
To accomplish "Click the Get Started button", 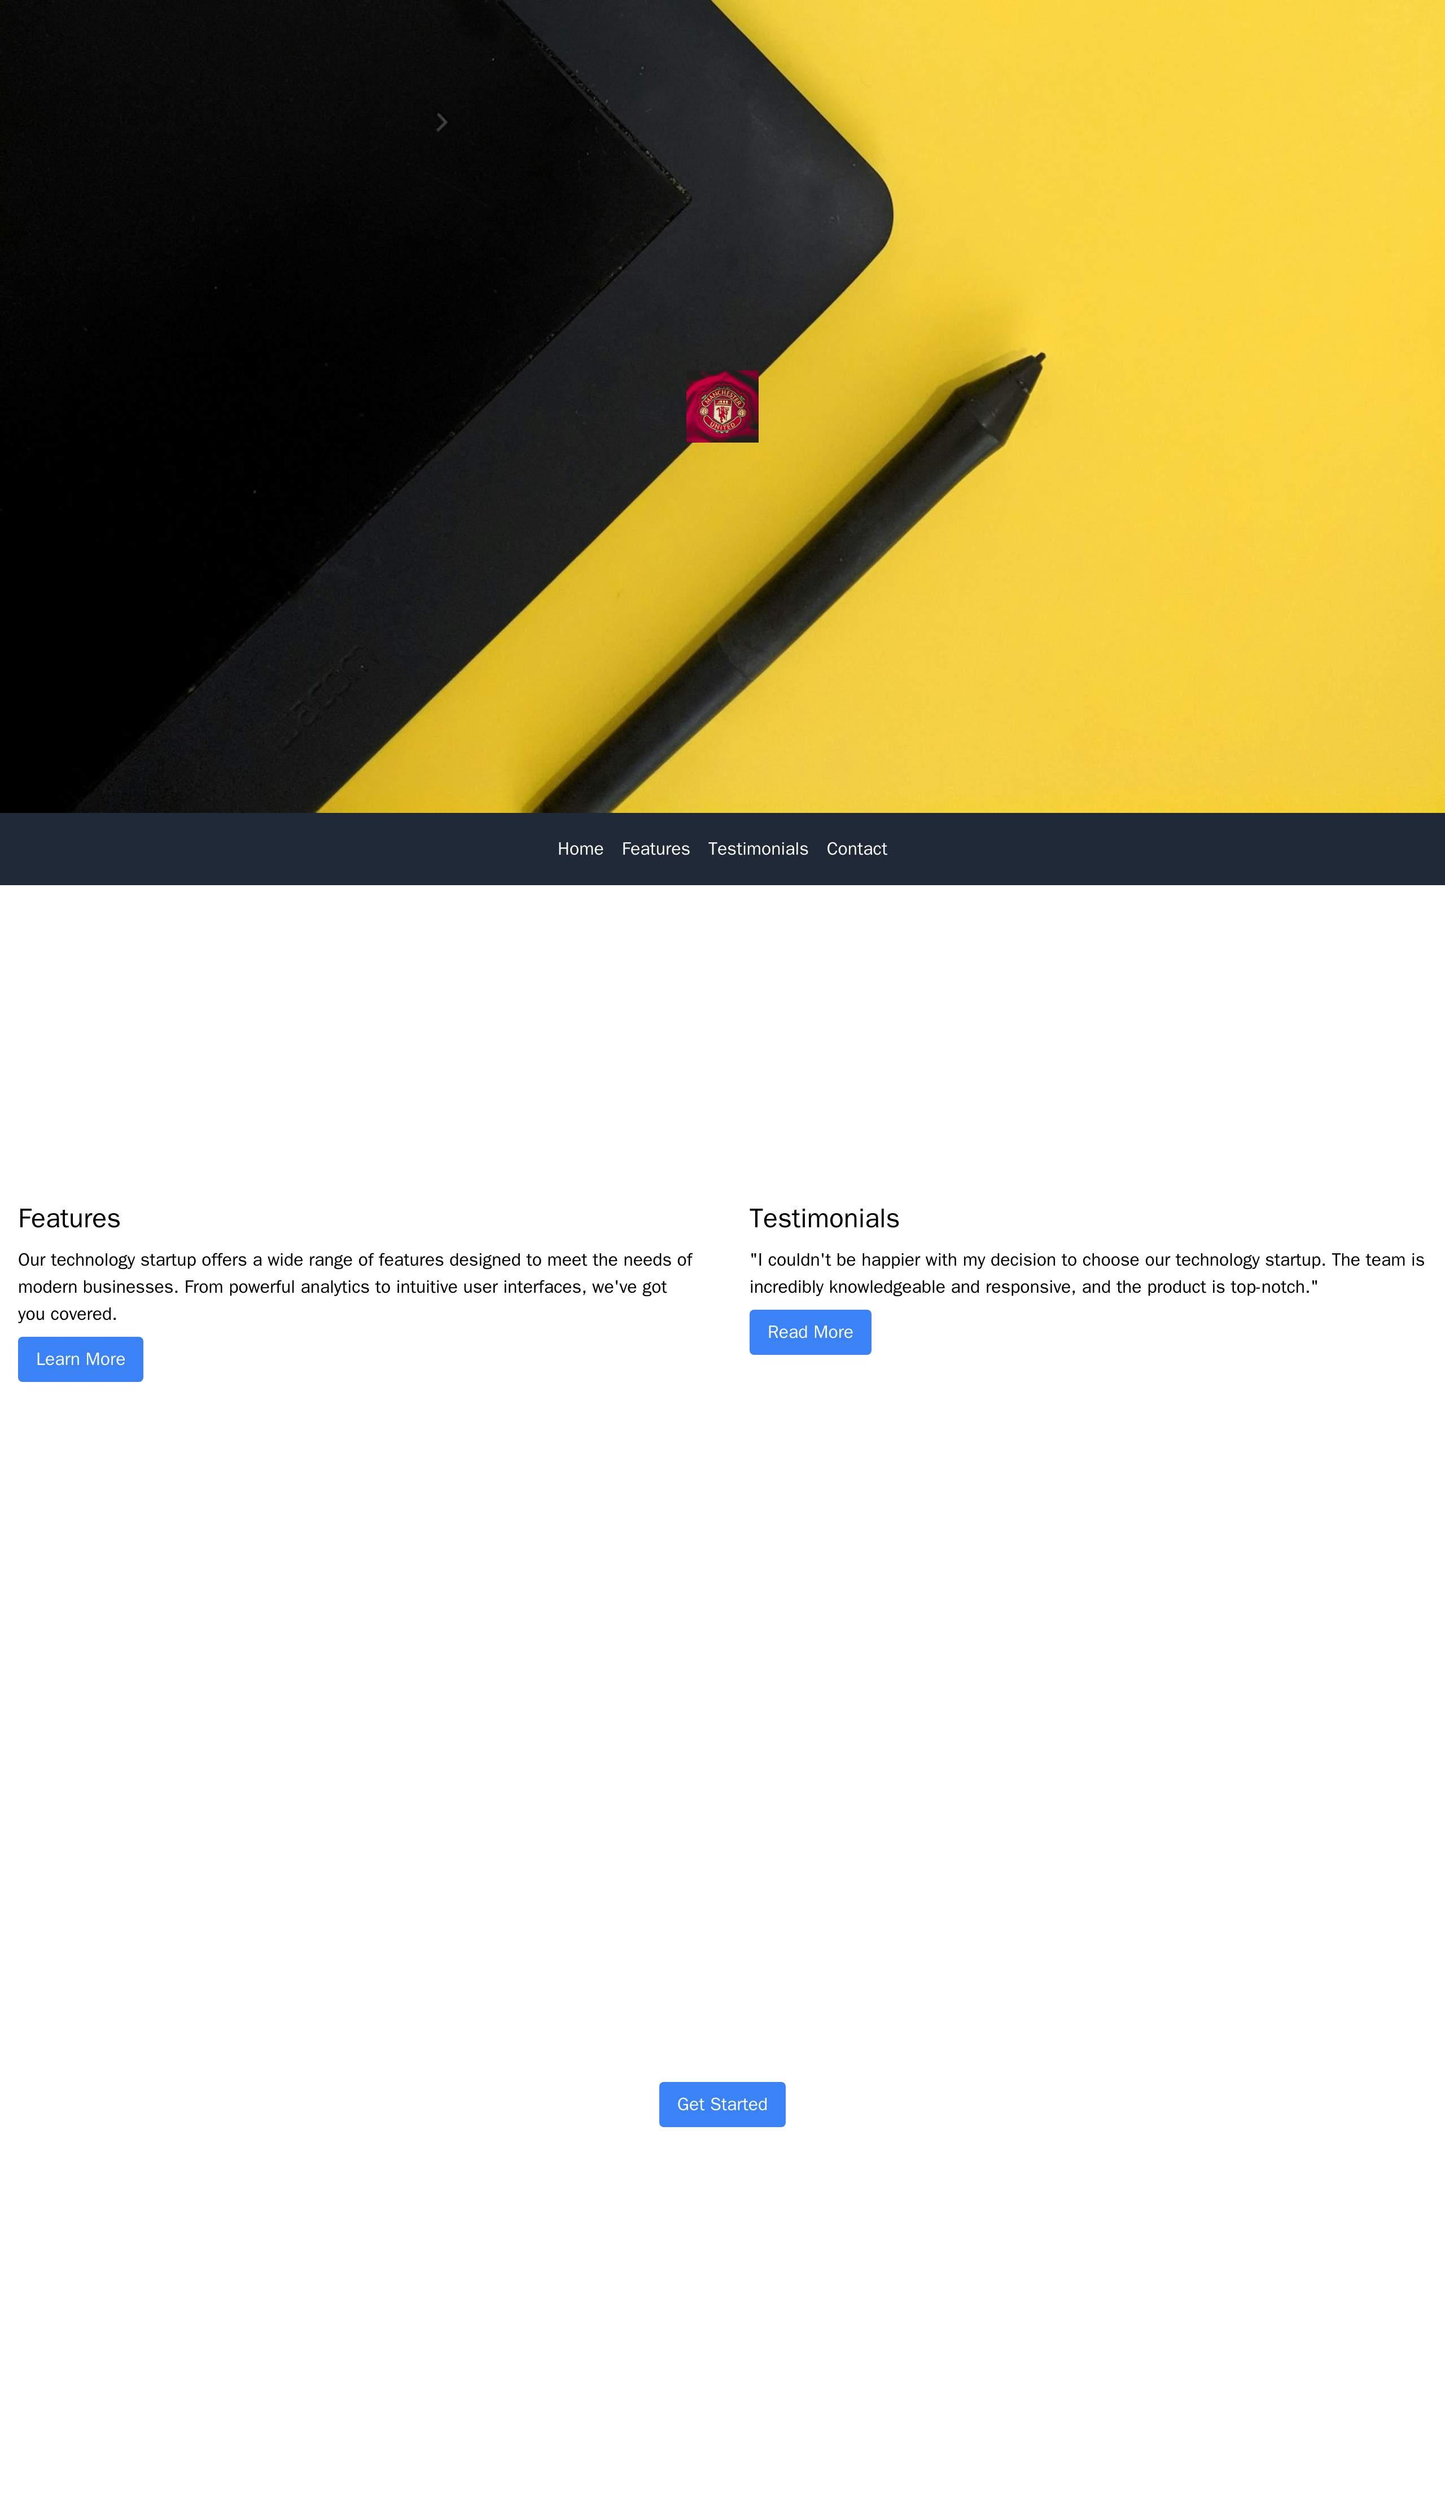I will [722, 2104].
